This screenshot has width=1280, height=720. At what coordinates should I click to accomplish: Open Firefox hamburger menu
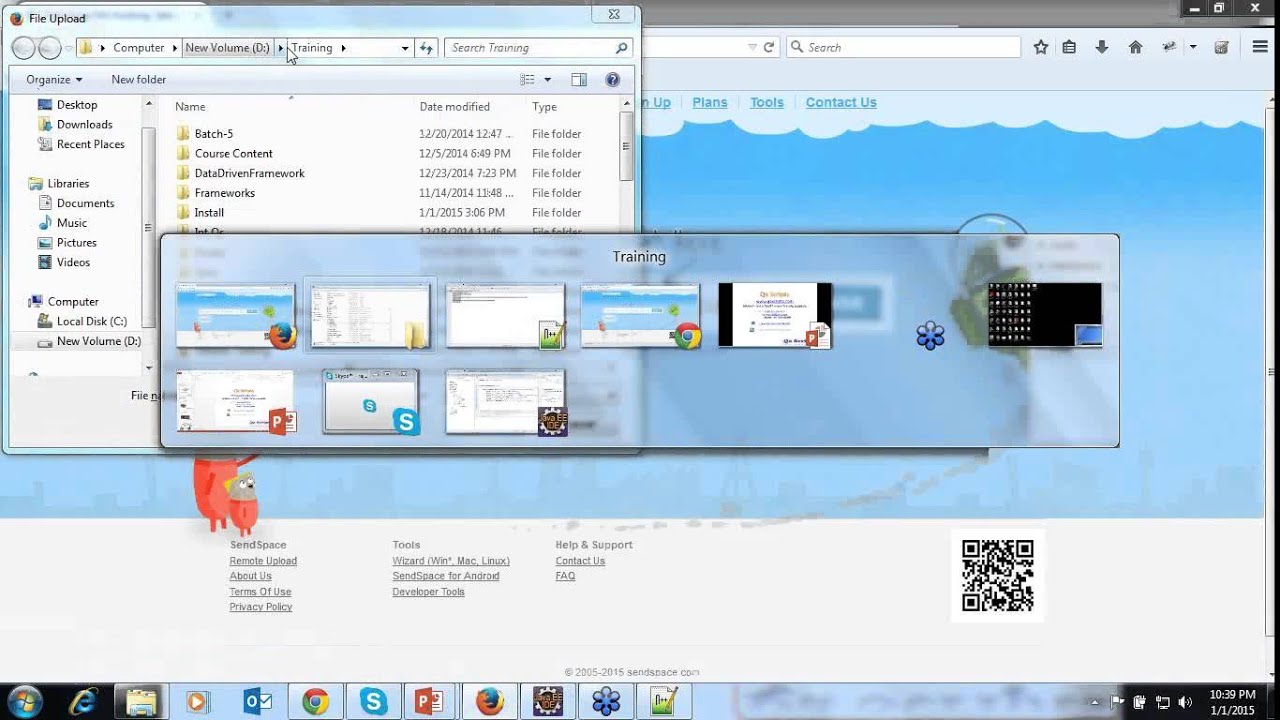pyautogui.click(x=1260, y=47)
